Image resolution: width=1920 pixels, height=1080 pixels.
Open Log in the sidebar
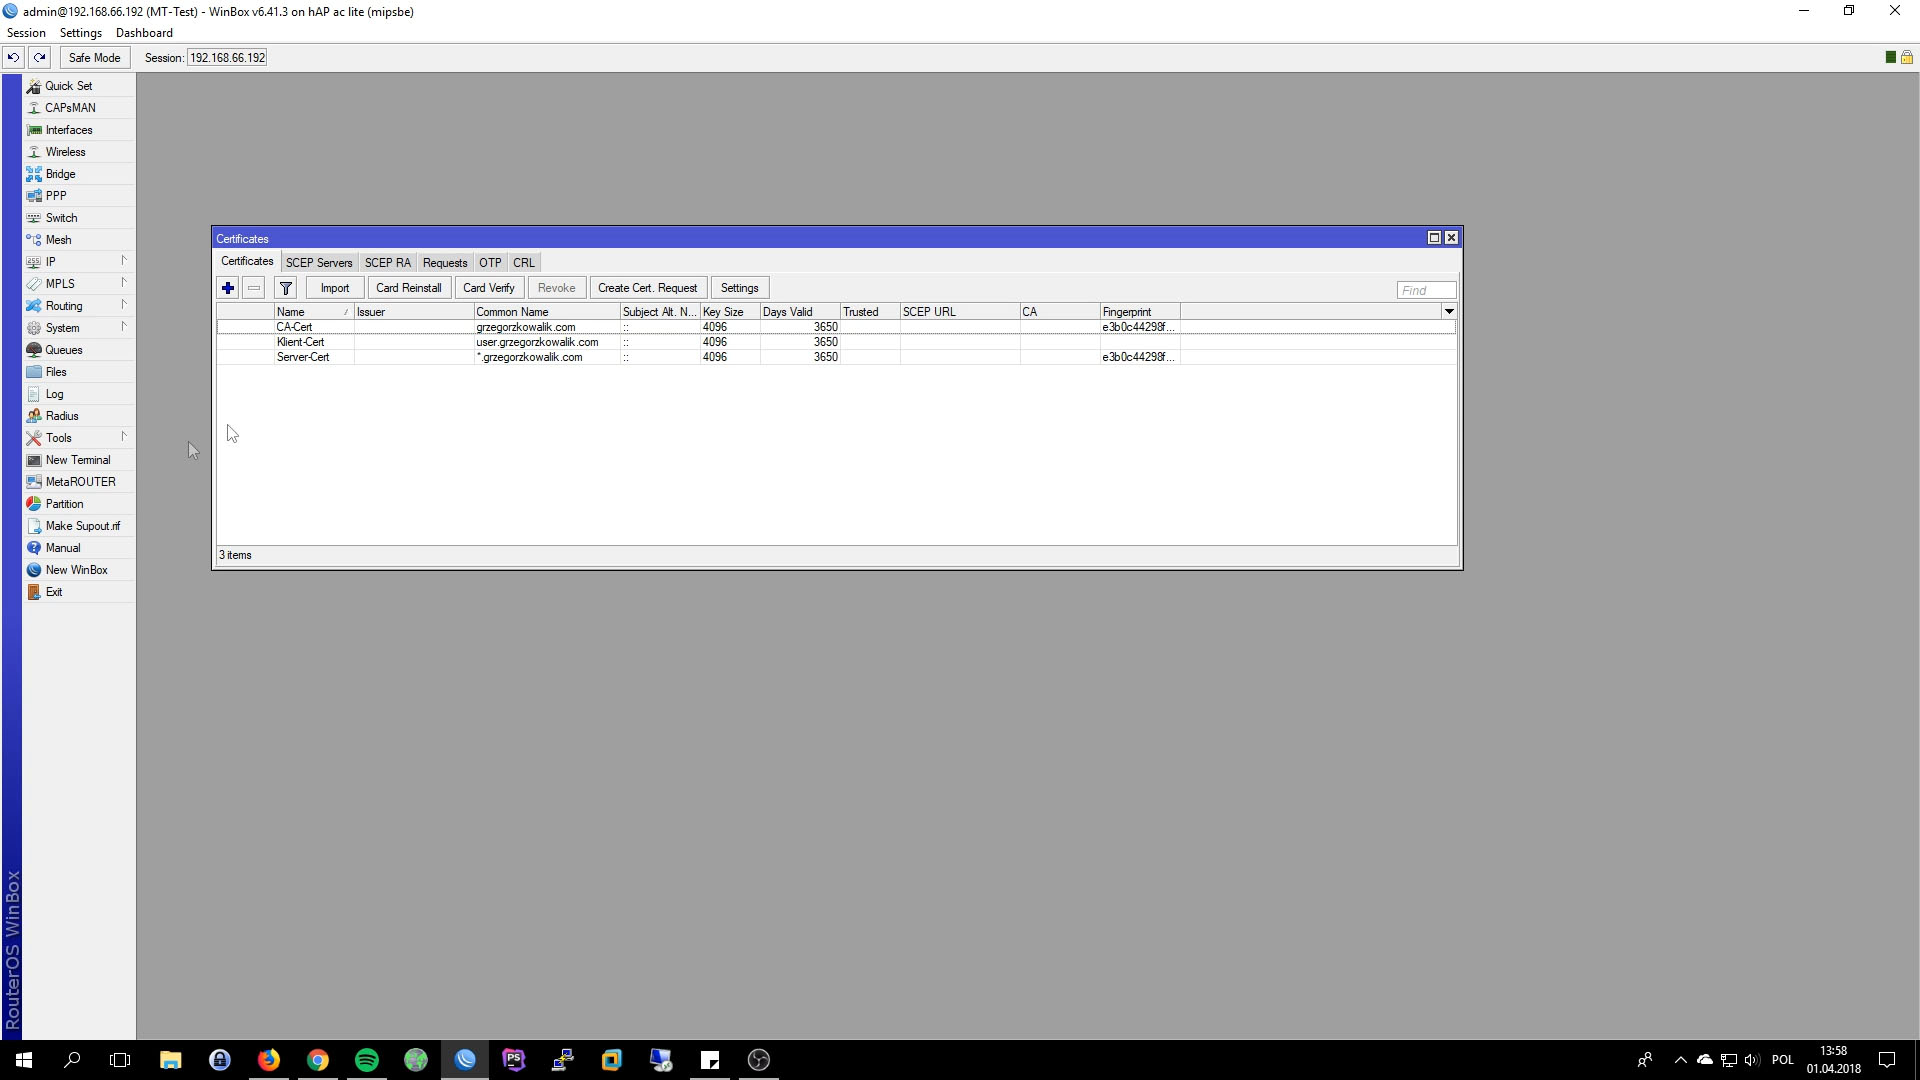pyautogui.click(x=78, y=394)
